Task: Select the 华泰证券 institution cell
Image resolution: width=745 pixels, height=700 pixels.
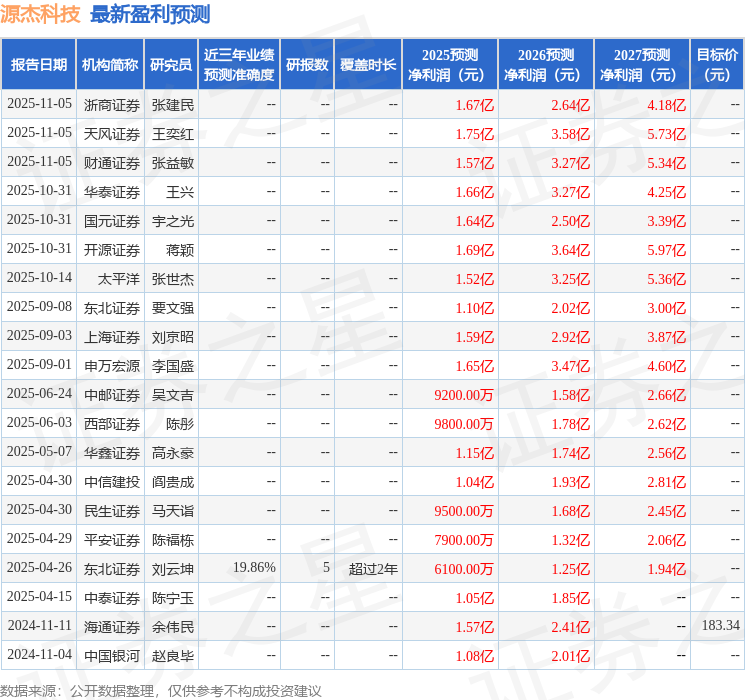Action: click(112, 192)
